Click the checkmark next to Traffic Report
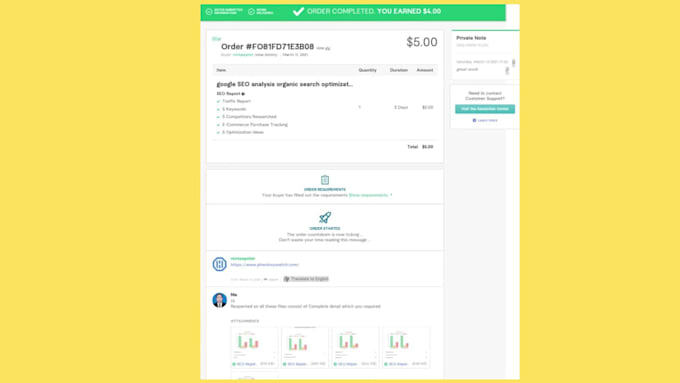 pos(218,101)
